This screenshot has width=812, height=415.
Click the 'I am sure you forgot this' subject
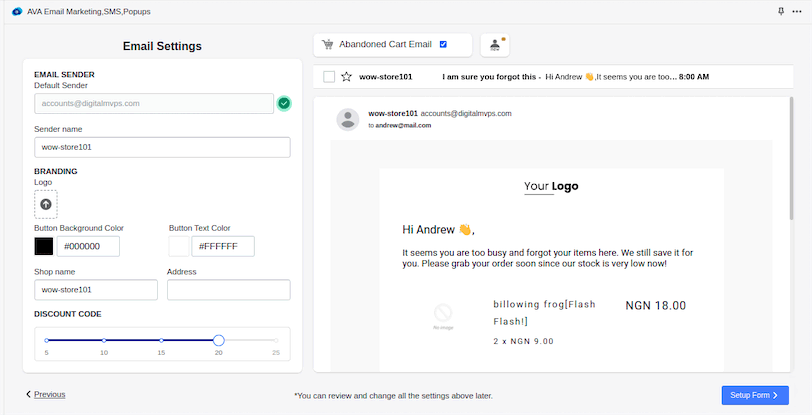coord(489,77)
